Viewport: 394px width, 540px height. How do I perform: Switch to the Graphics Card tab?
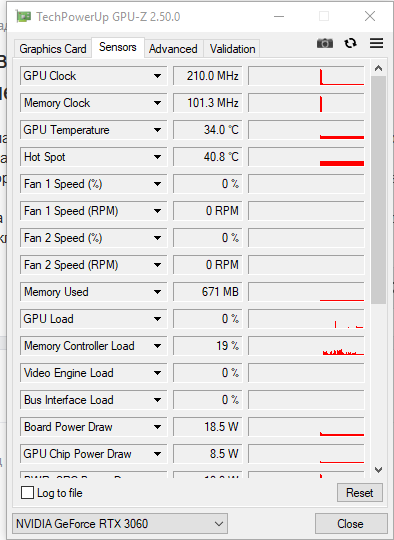pyautogui.click(x=53, y=49)
